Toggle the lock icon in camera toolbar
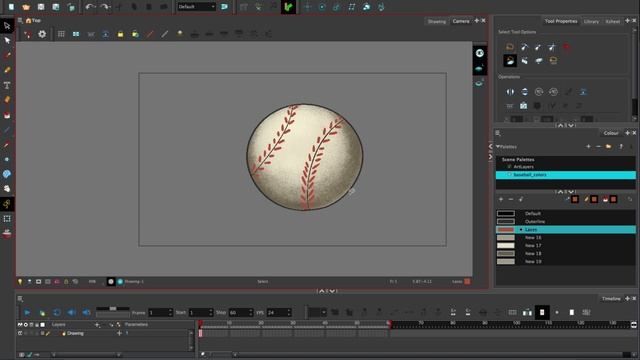Viewport: 640px width, 360px height. 120,34
